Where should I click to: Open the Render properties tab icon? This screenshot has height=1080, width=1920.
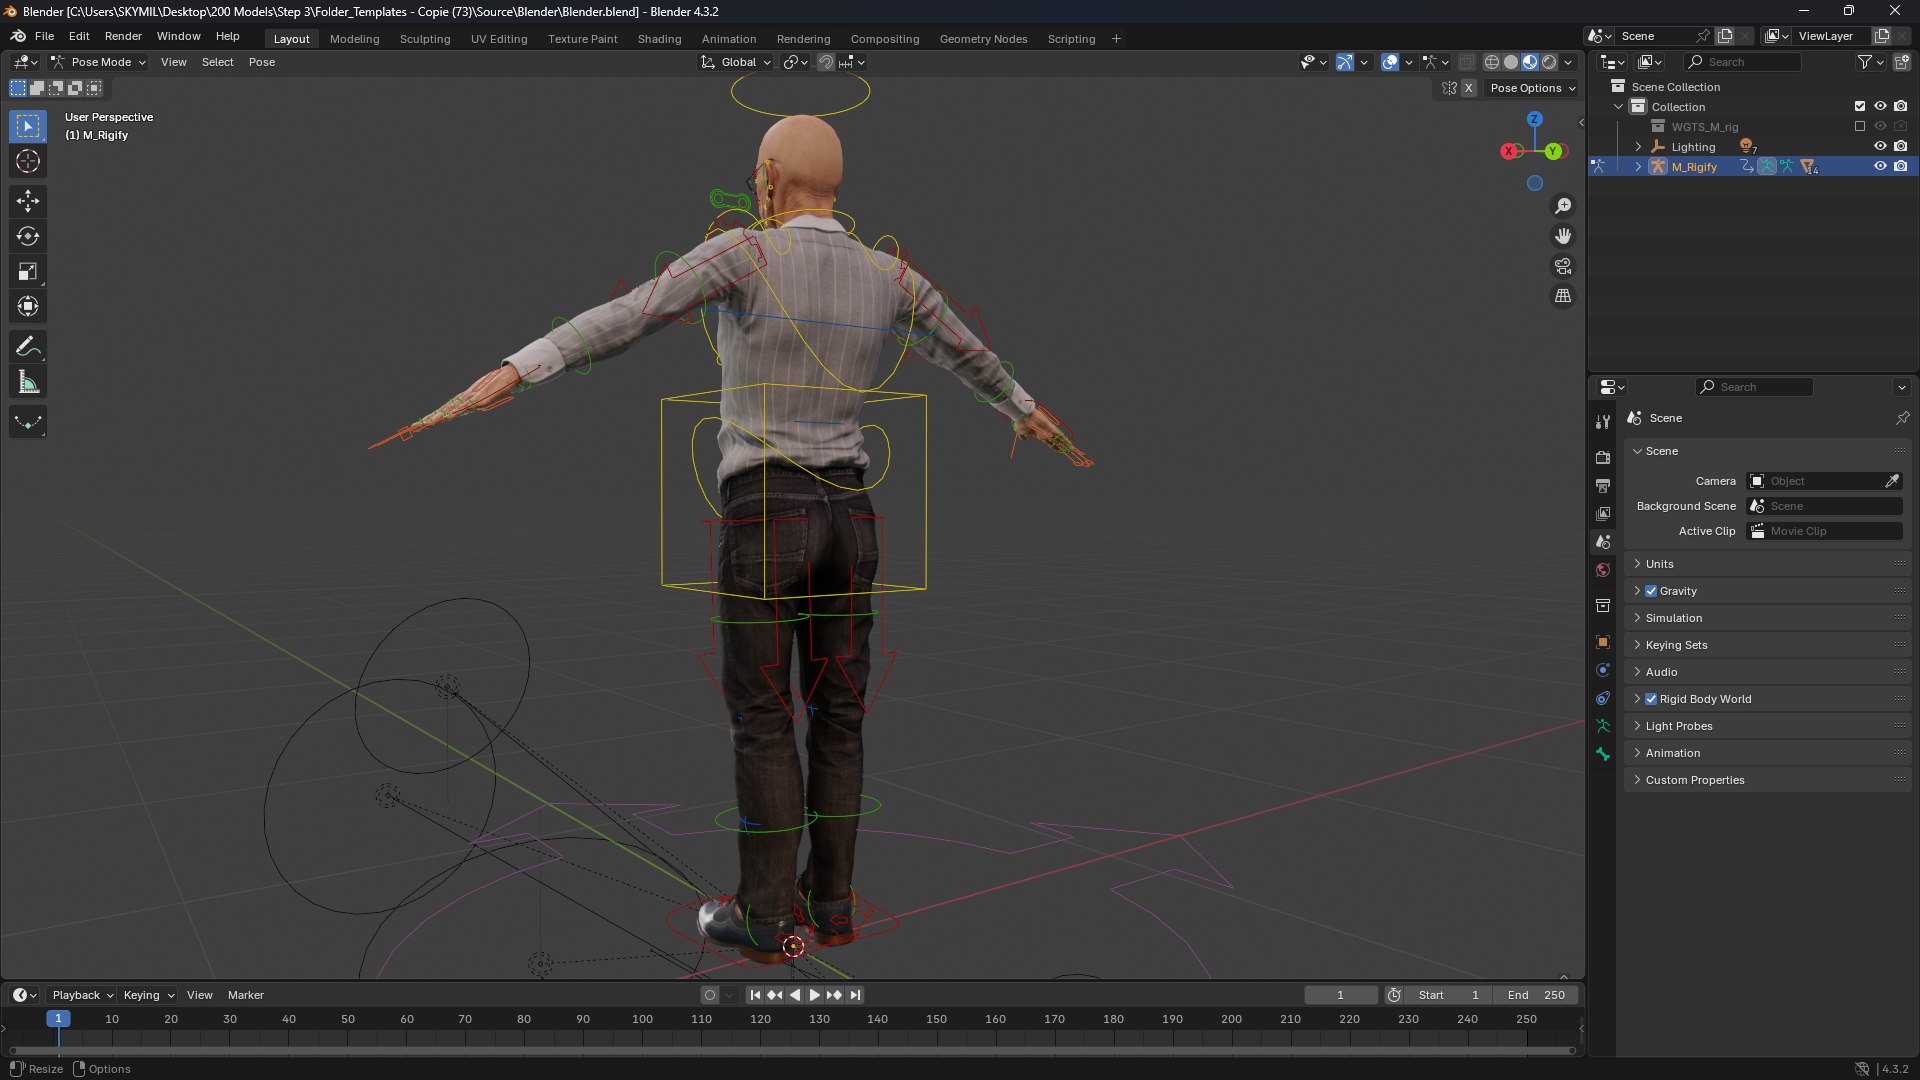click(1603, 457)
